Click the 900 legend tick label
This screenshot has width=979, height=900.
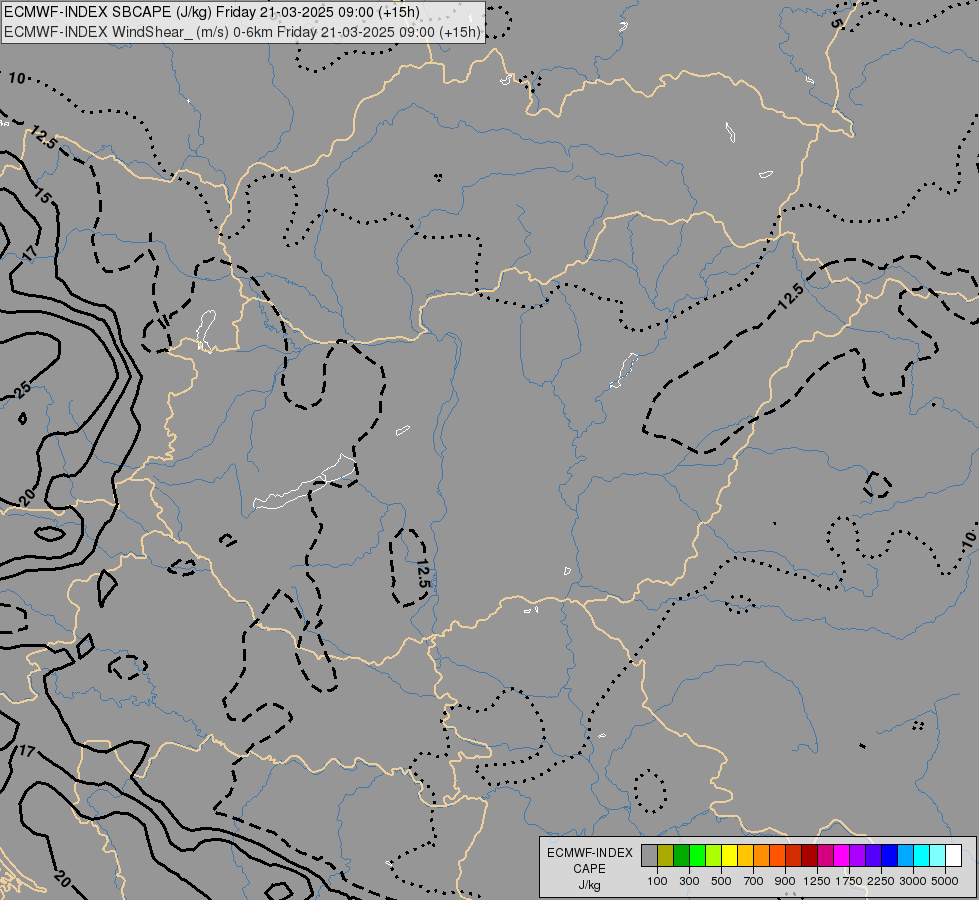click(x=785, y=881)
